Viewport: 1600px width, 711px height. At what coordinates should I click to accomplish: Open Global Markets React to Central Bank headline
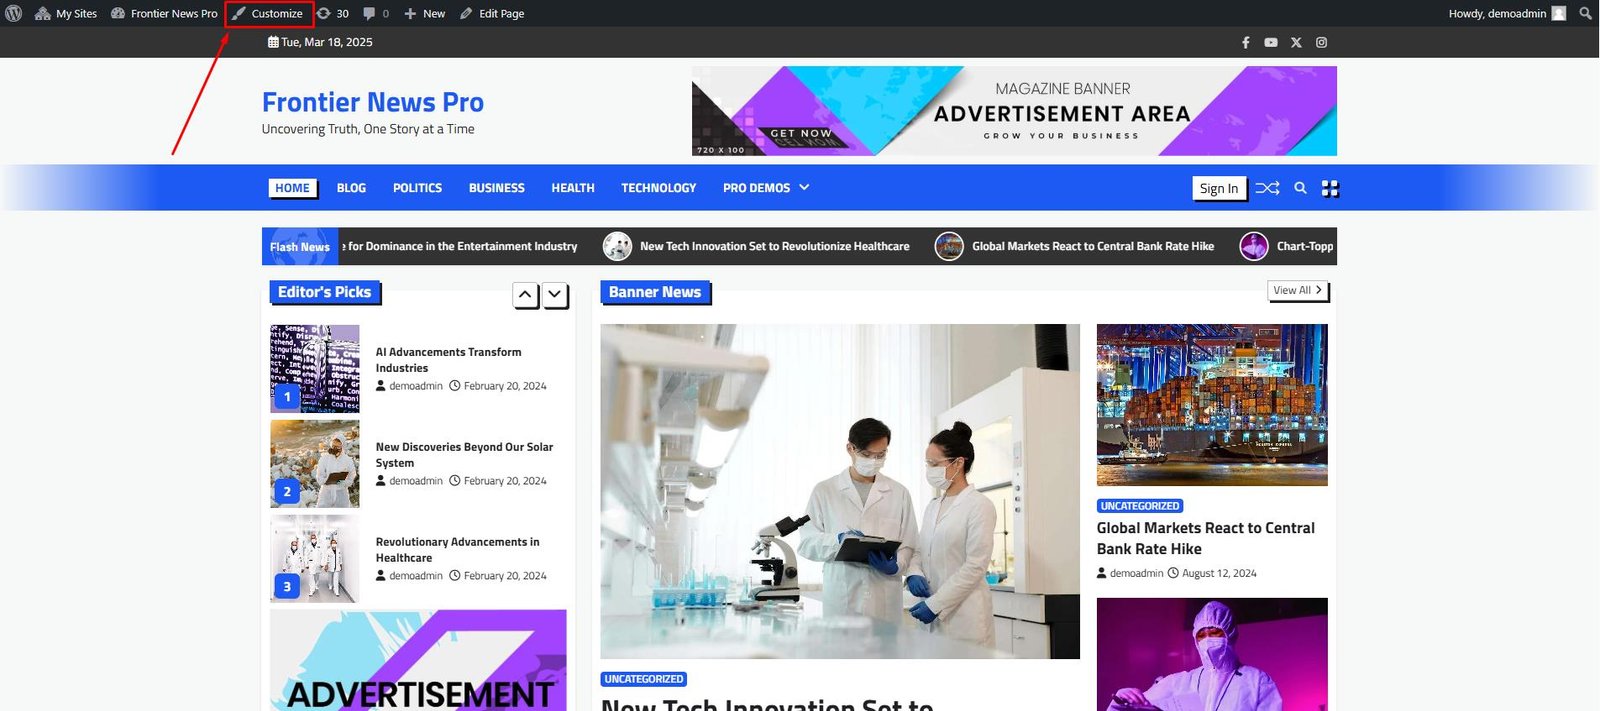click(x=1206, y=538)
